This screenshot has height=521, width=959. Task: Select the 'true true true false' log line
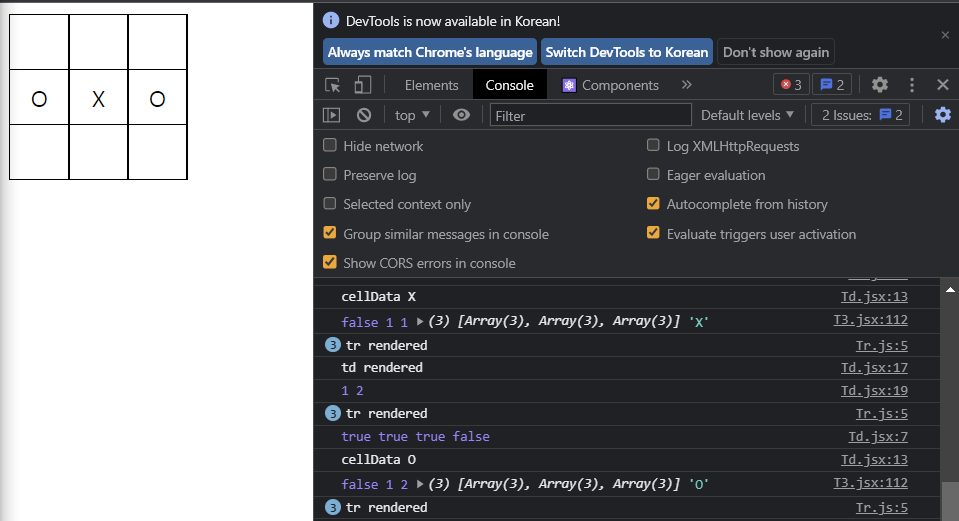[415, 437]
